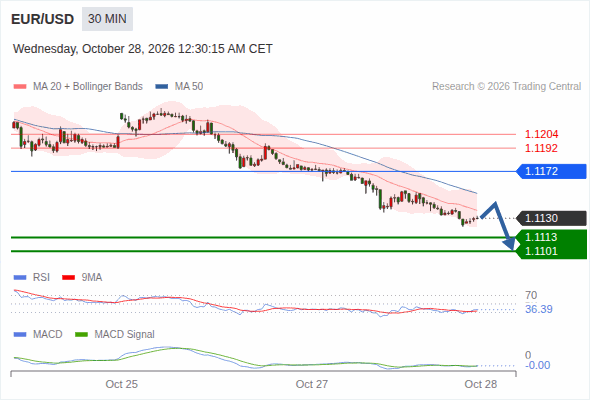This screenshot has height=400, width=590.
Task: Click the RSI legend swatch
Action: click(x=20, y=278)
